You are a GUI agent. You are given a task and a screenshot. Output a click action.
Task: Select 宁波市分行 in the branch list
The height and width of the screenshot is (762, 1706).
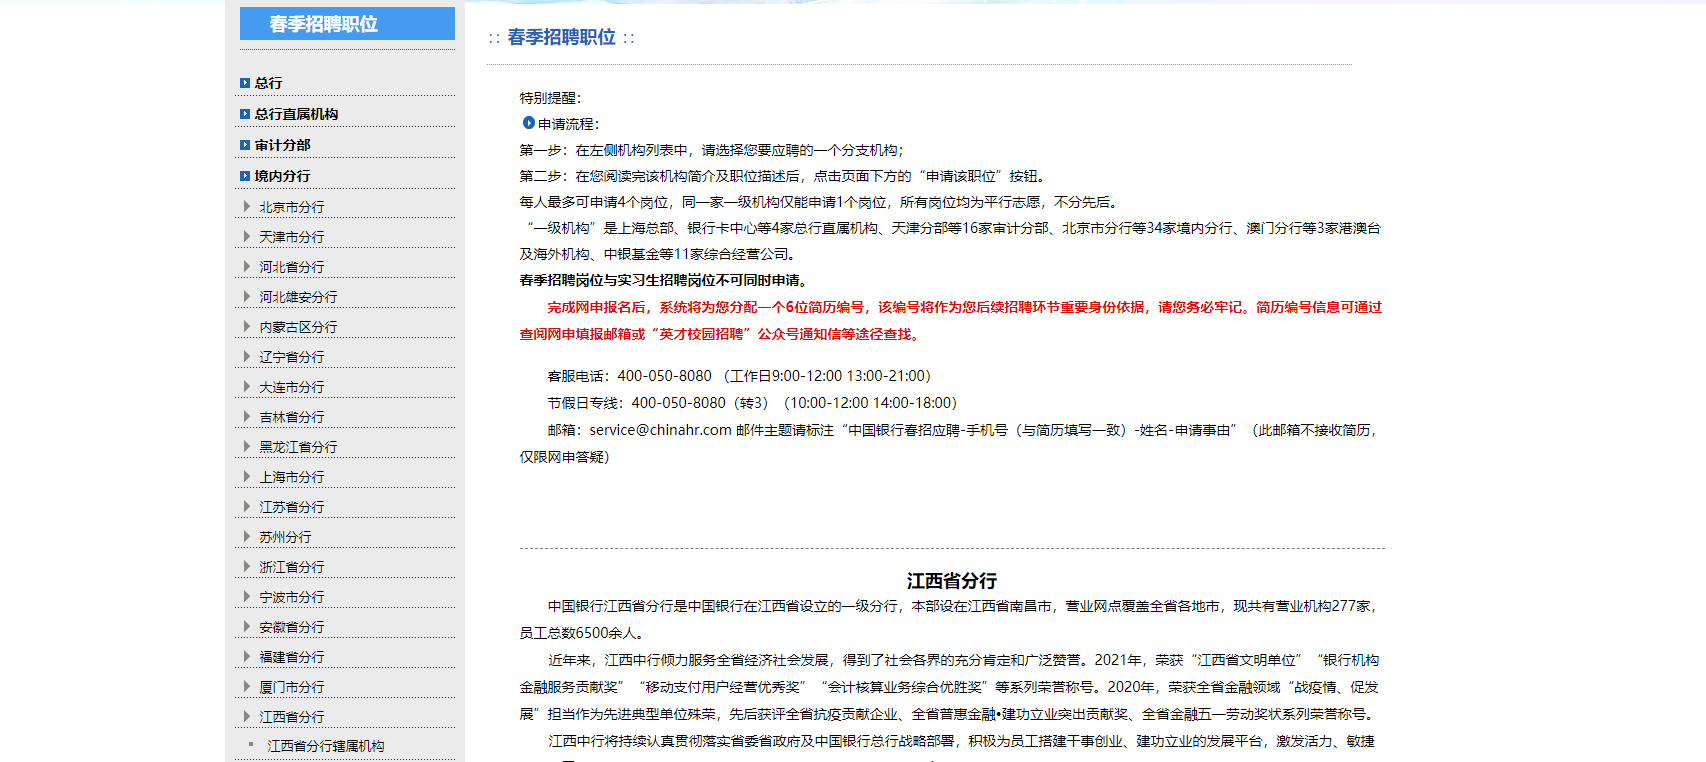click(292, 597)
